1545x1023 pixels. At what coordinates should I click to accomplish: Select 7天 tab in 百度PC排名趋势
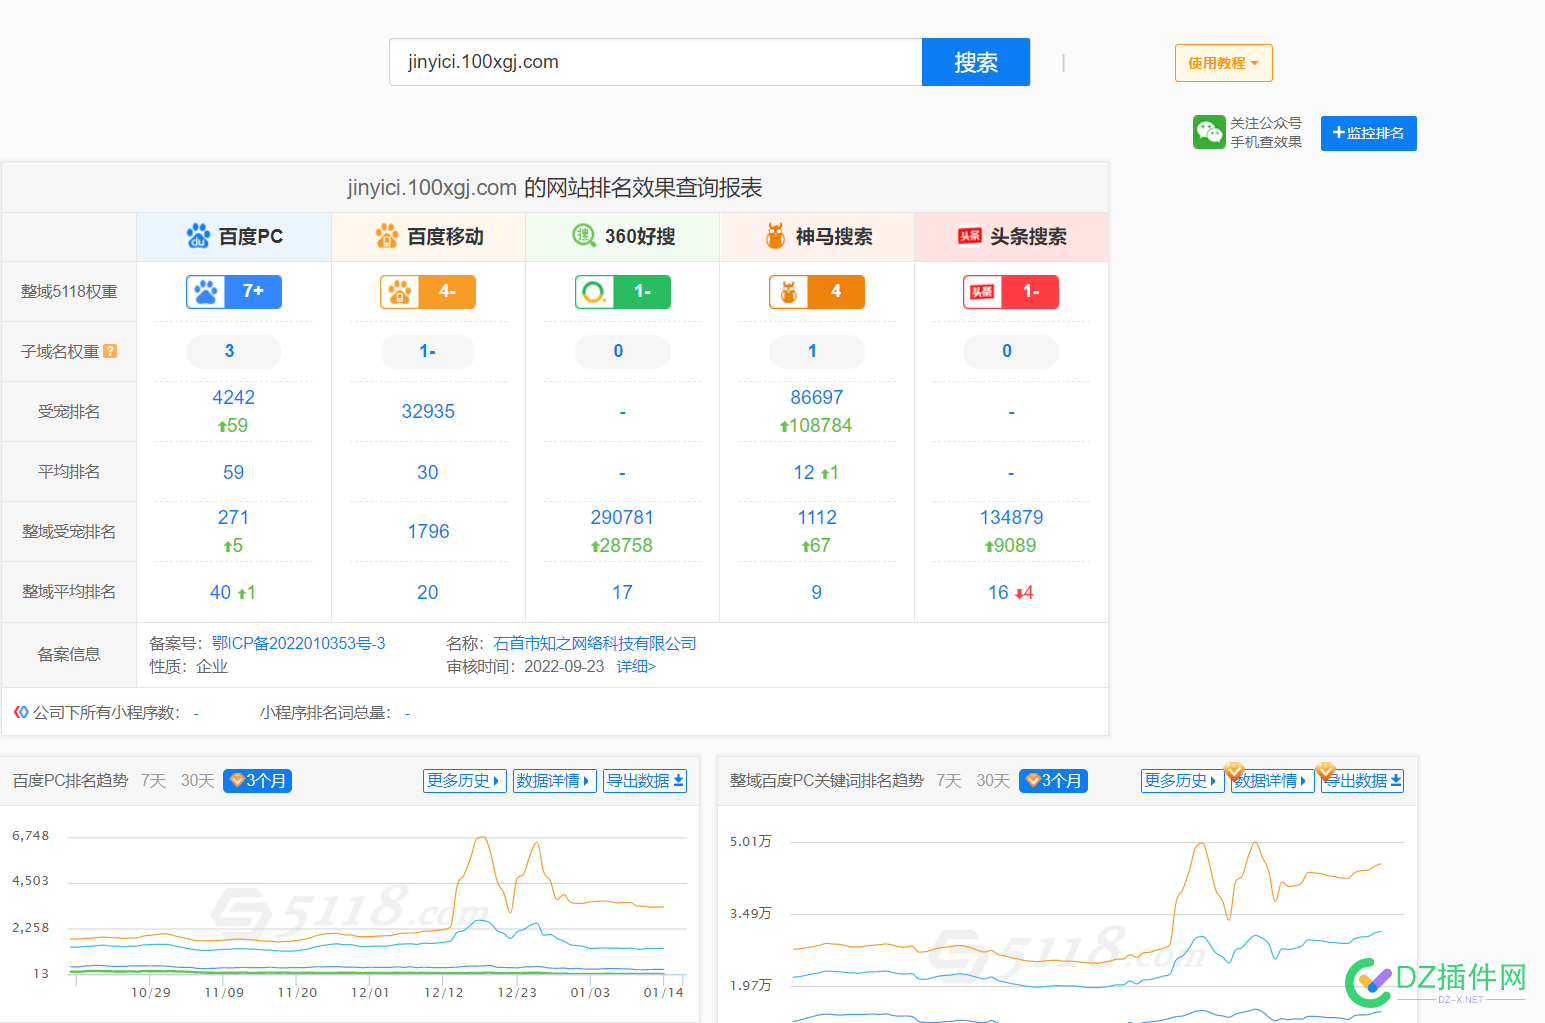click(x=153, y=781)
